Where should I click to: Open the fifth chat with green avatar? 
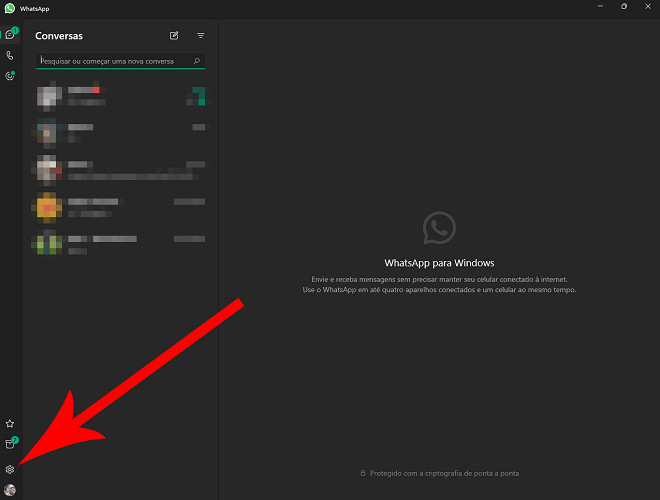(x=120, y=245)
